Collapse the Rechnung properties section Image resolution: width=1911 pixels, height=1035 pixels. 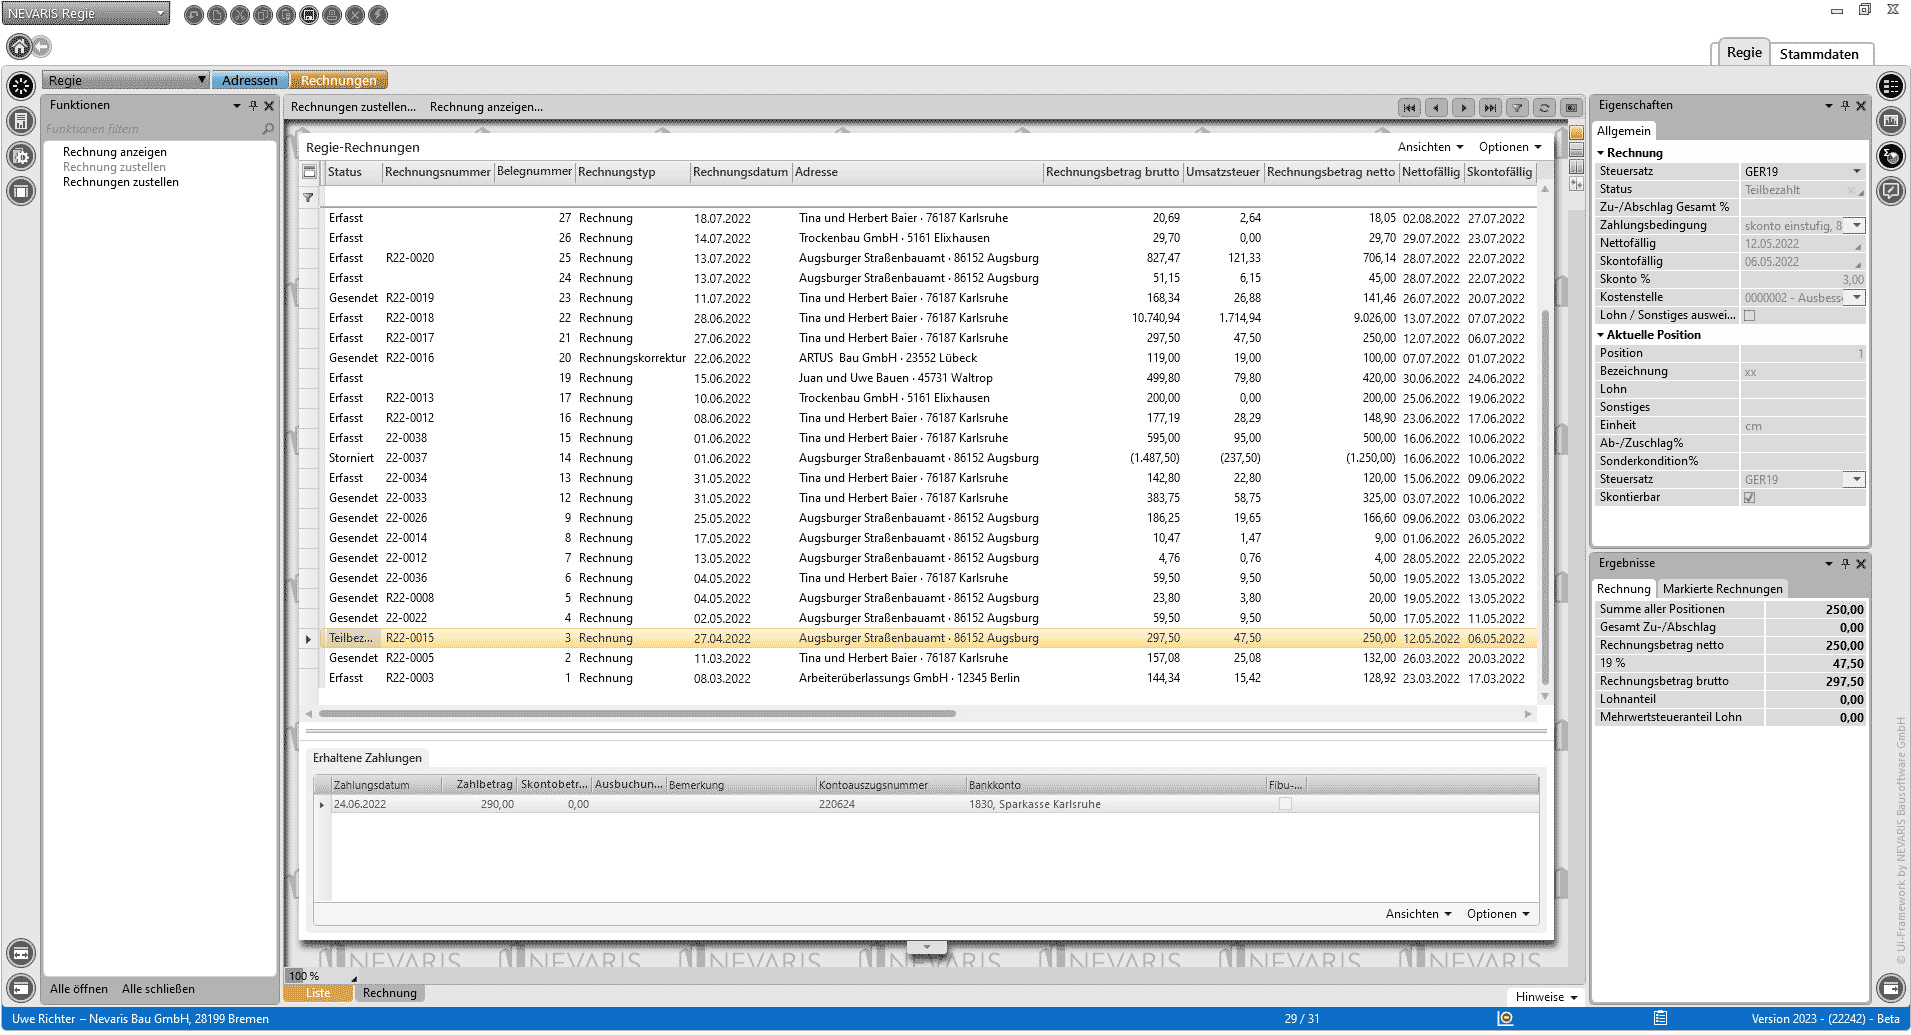(1601, 153)
